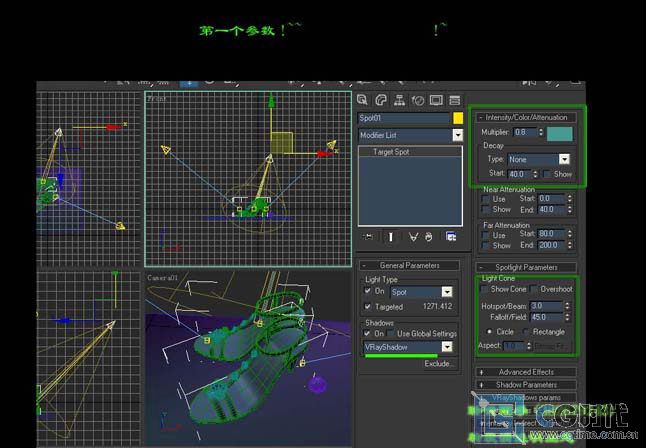Image resolution: width=646 pixels, height=448 pixels.
Task: Toggle the Targeted checkbox
Action: coord(367,307)
